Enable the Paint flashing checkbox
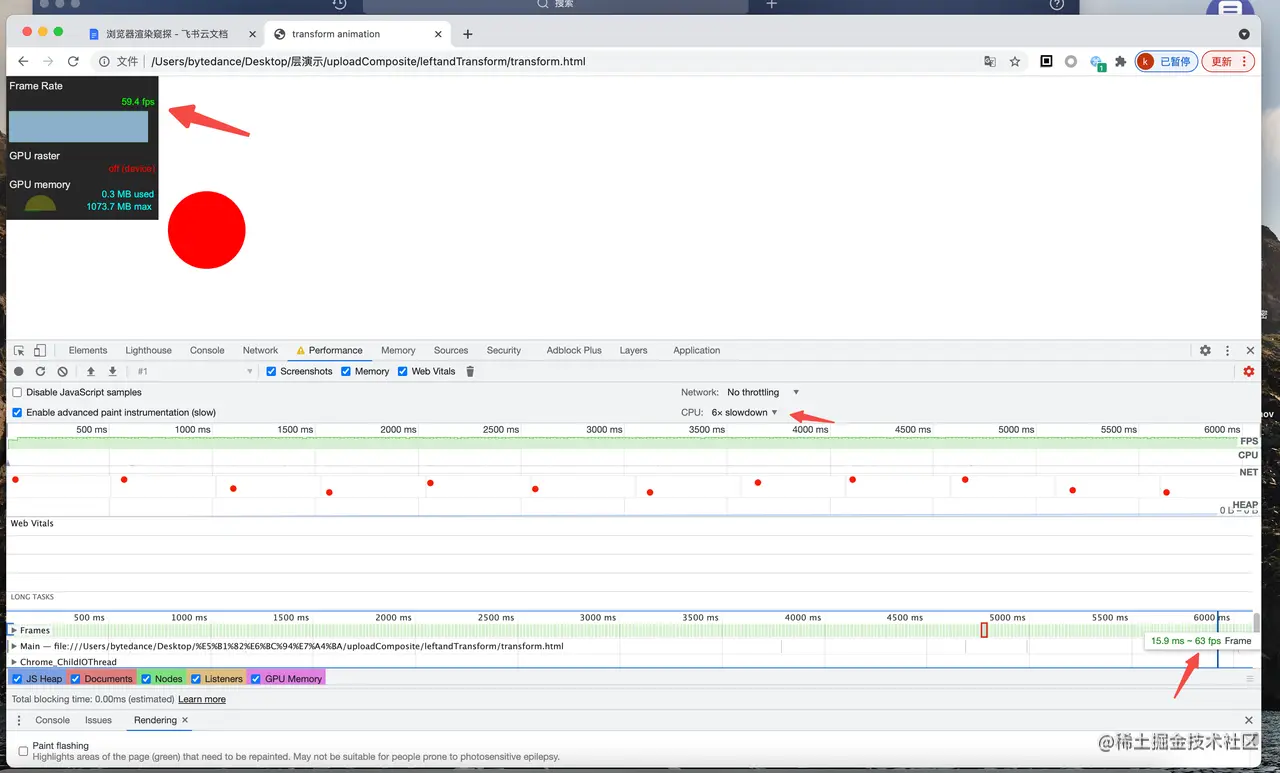Viewport: 1280px width, 773px height. (x=23, y=750)
